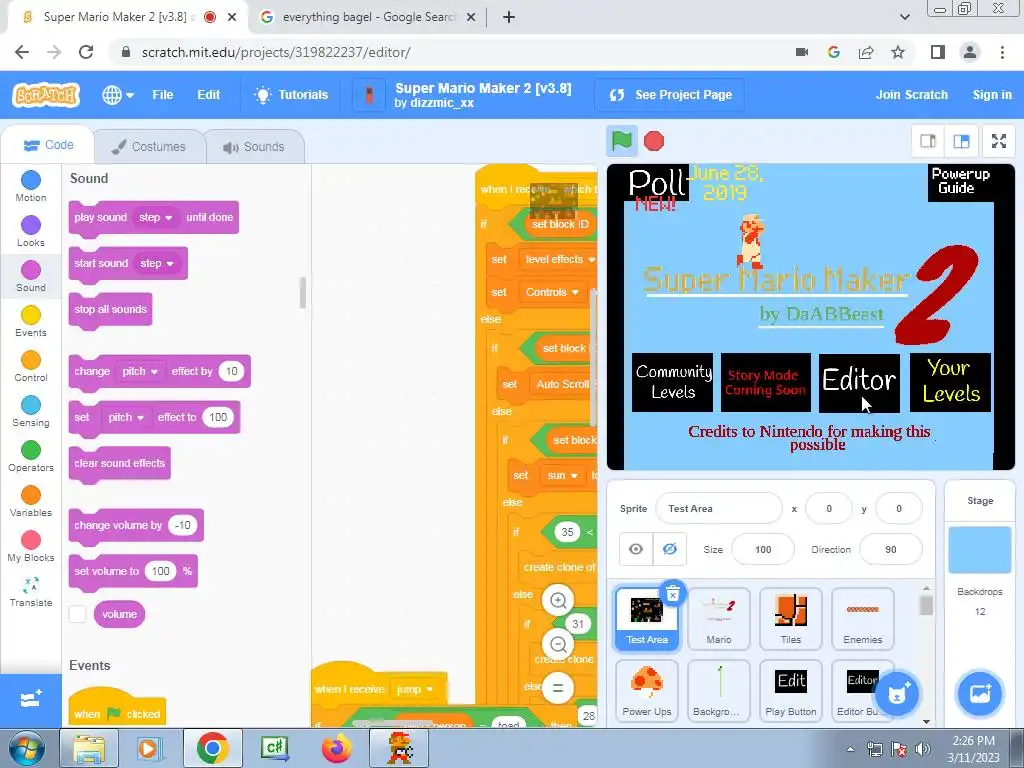This screenshot has height=768, width=1024.
Task: Open the Controls variable dropdown
Action: click(x=552, y=293)
